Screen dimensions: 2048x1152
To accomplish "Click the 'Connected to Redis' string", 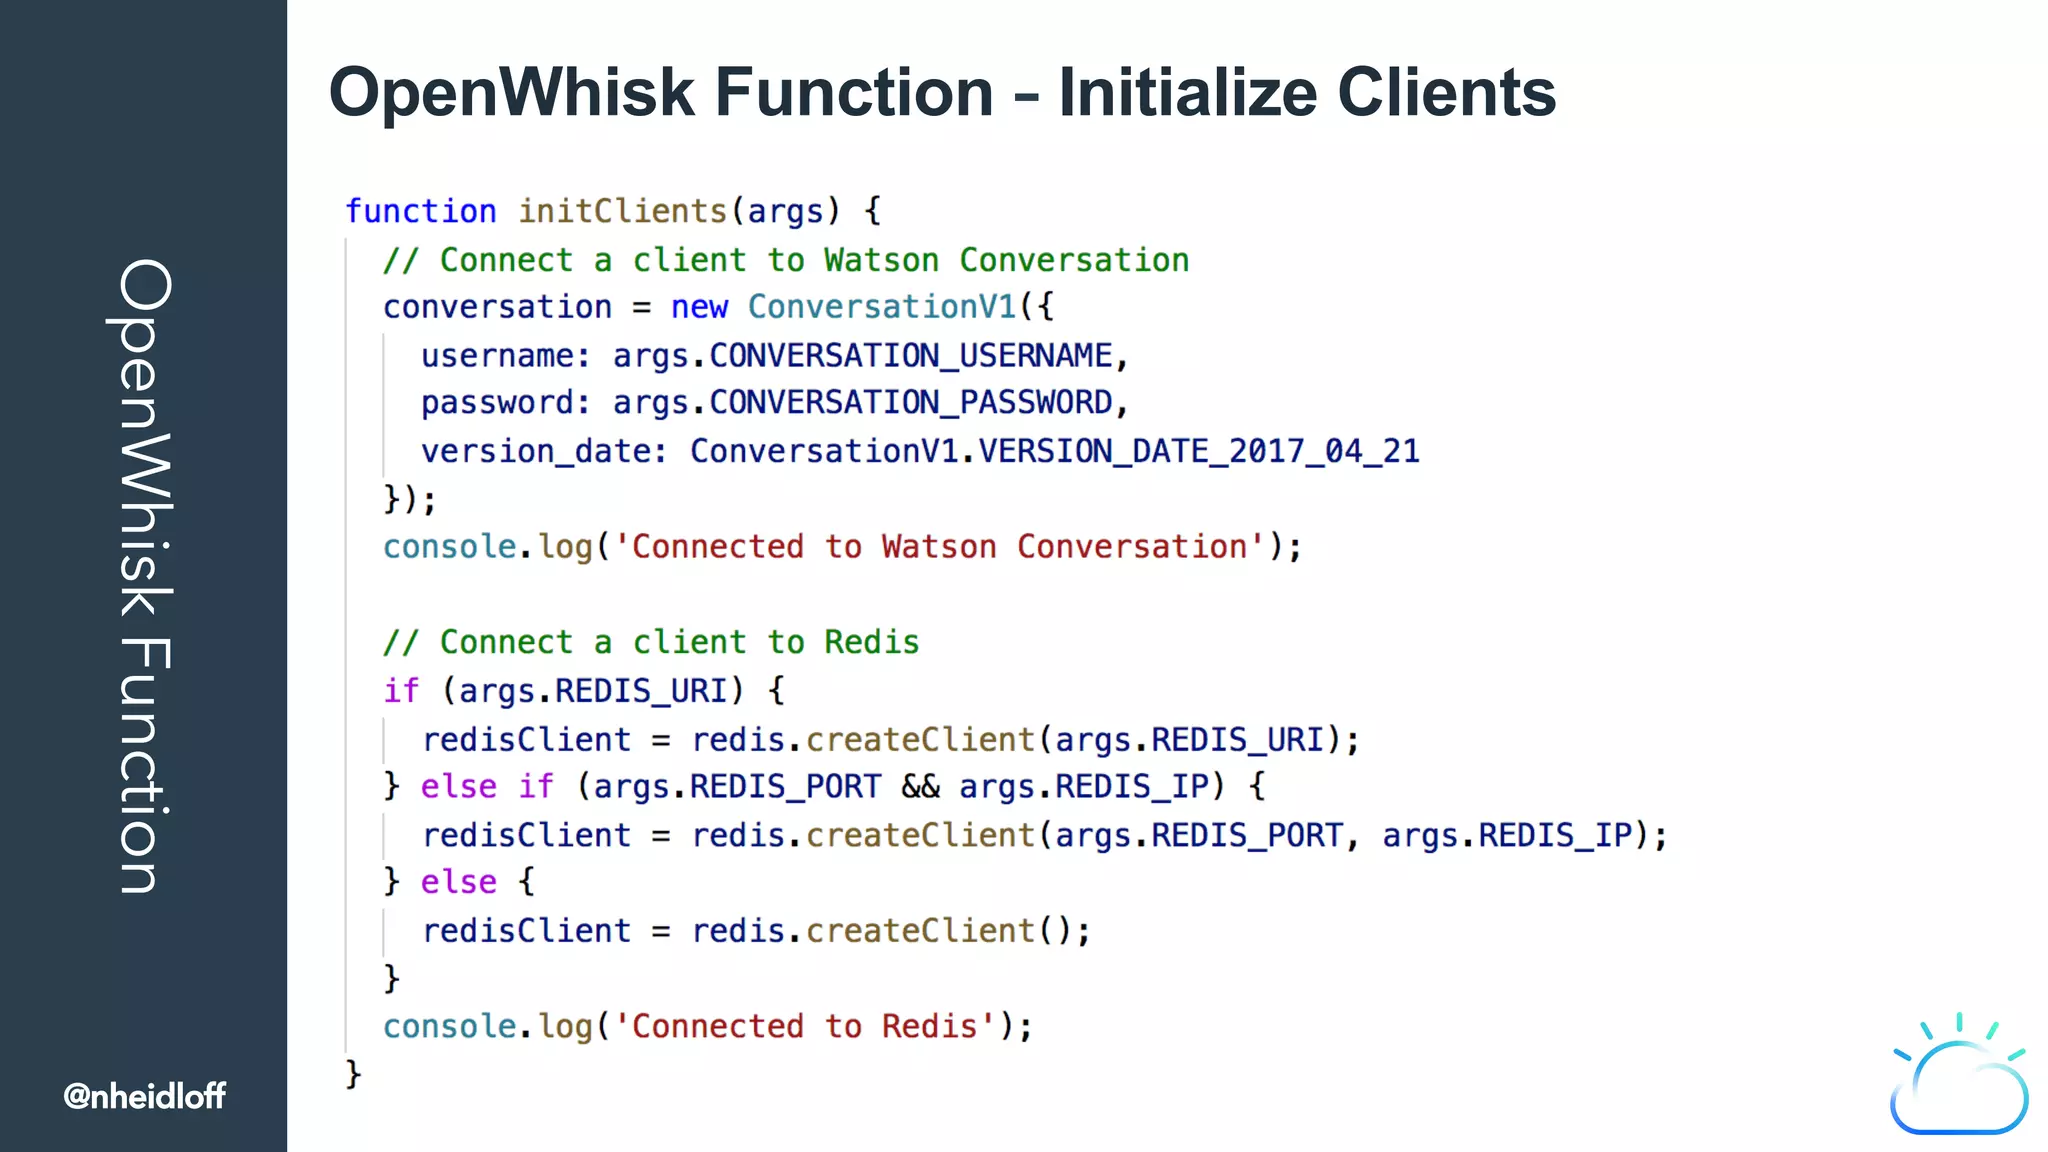I will 805,1026.
